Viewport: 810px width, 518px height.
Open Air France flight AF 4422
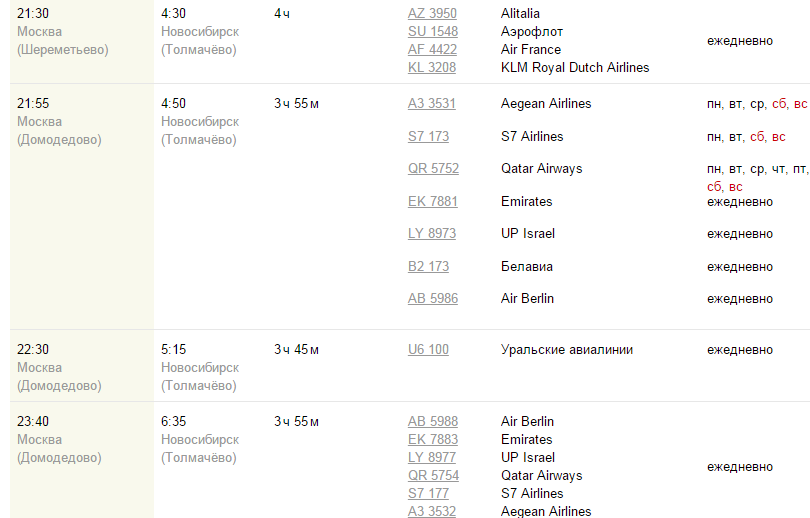point(432,50)
